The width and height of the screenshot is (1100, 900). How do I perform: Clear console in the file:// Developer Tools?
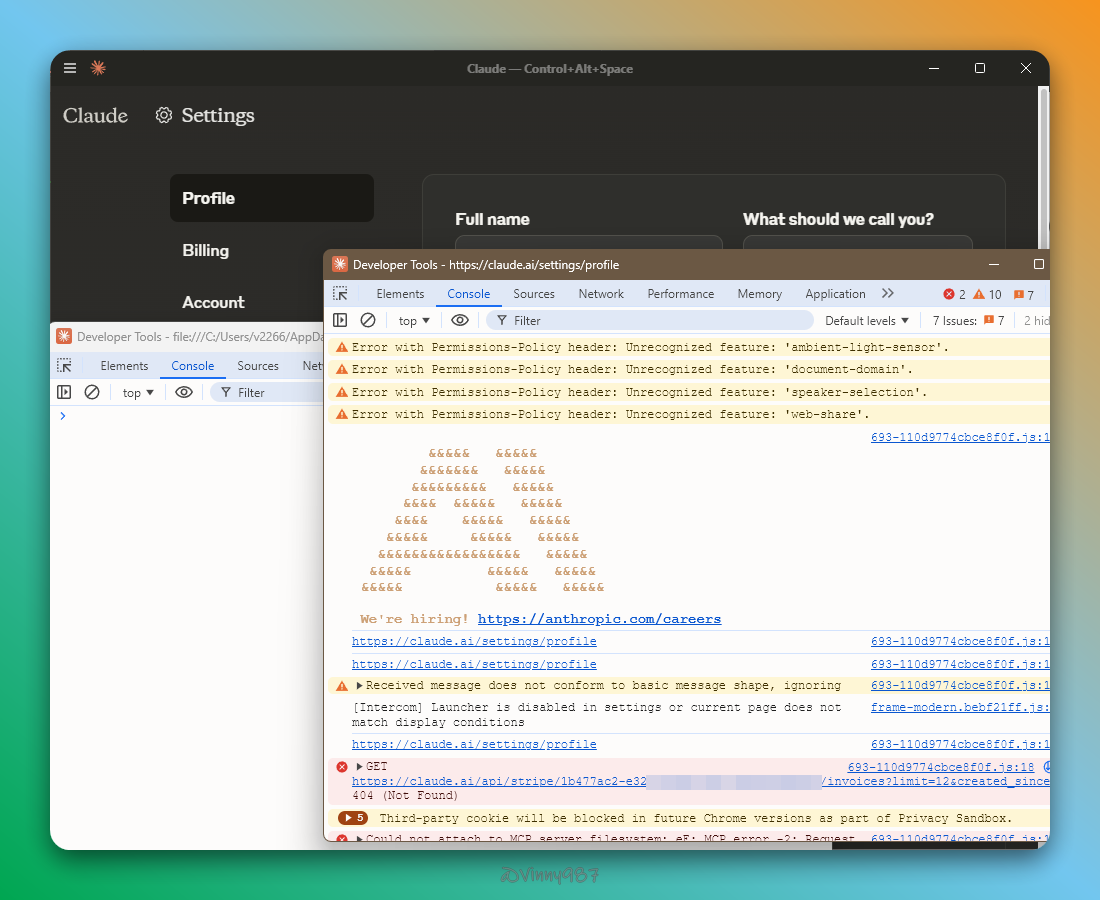[92, 392]
